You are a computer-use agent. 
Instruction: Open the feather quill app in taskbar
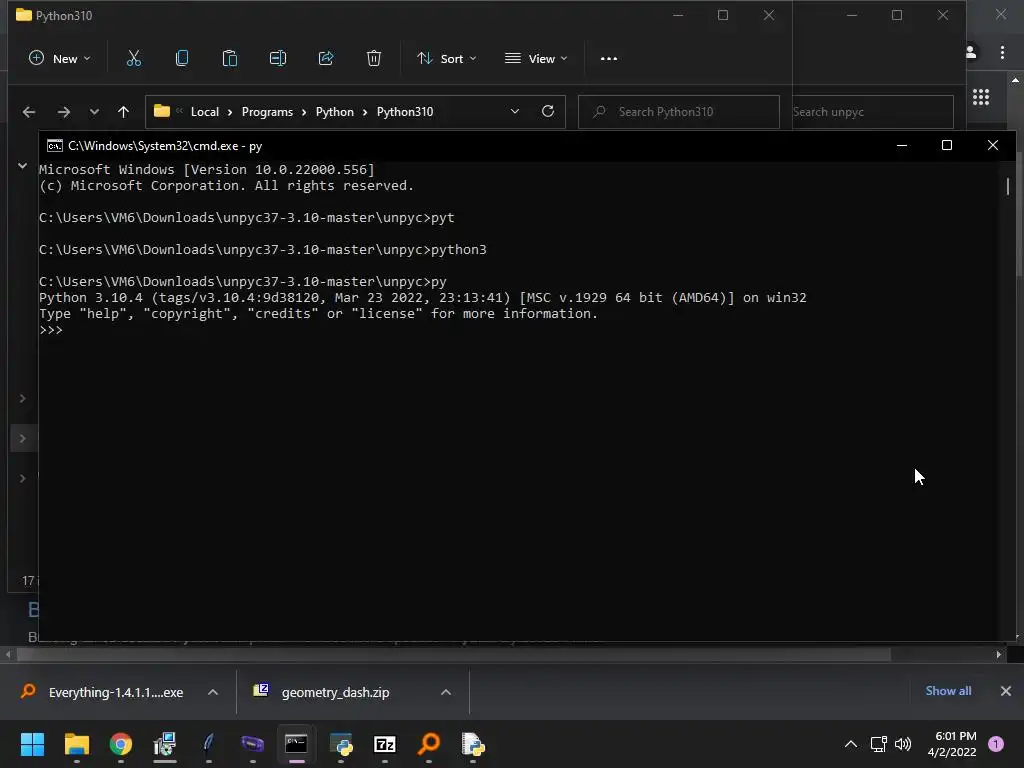coord(208,744)
